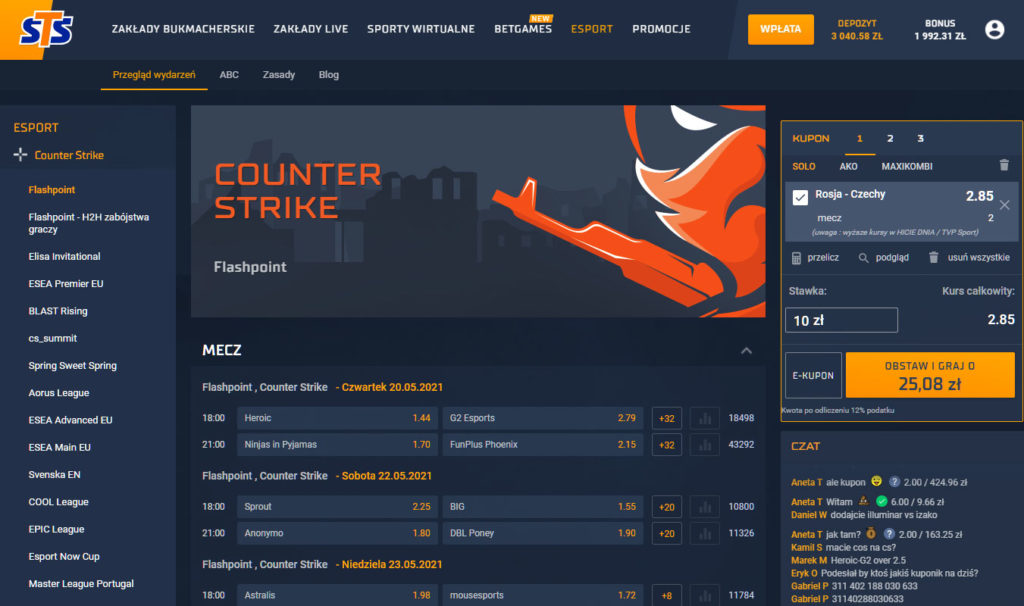Bet on Astralis at 1.98
1024x606 pixels.
click(337, 596)
